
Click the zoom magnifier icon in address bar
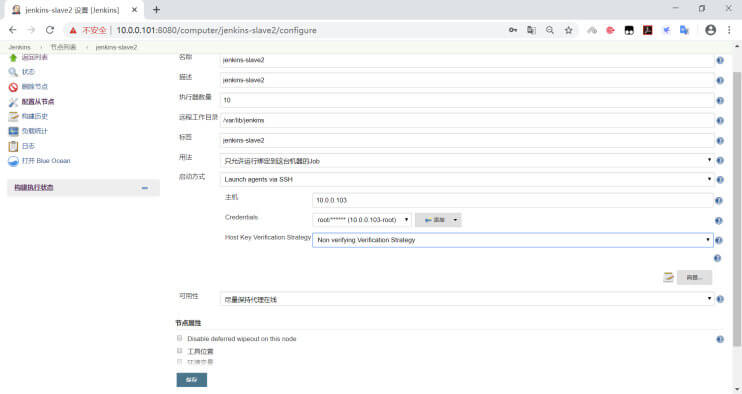click(550, 30)
